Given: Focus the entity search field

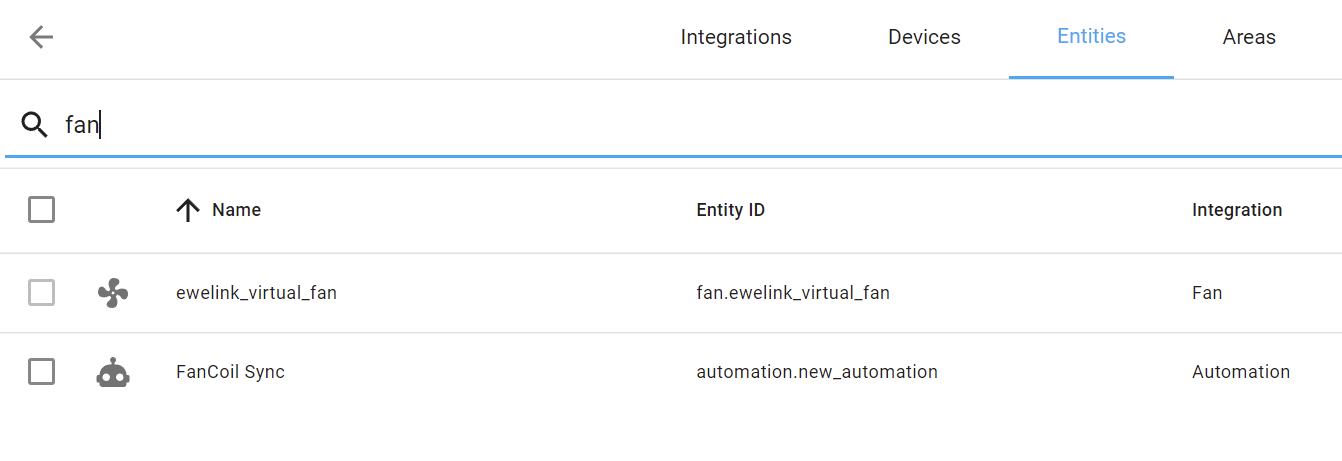Looking at the screenshot, I should coord(600,125).
